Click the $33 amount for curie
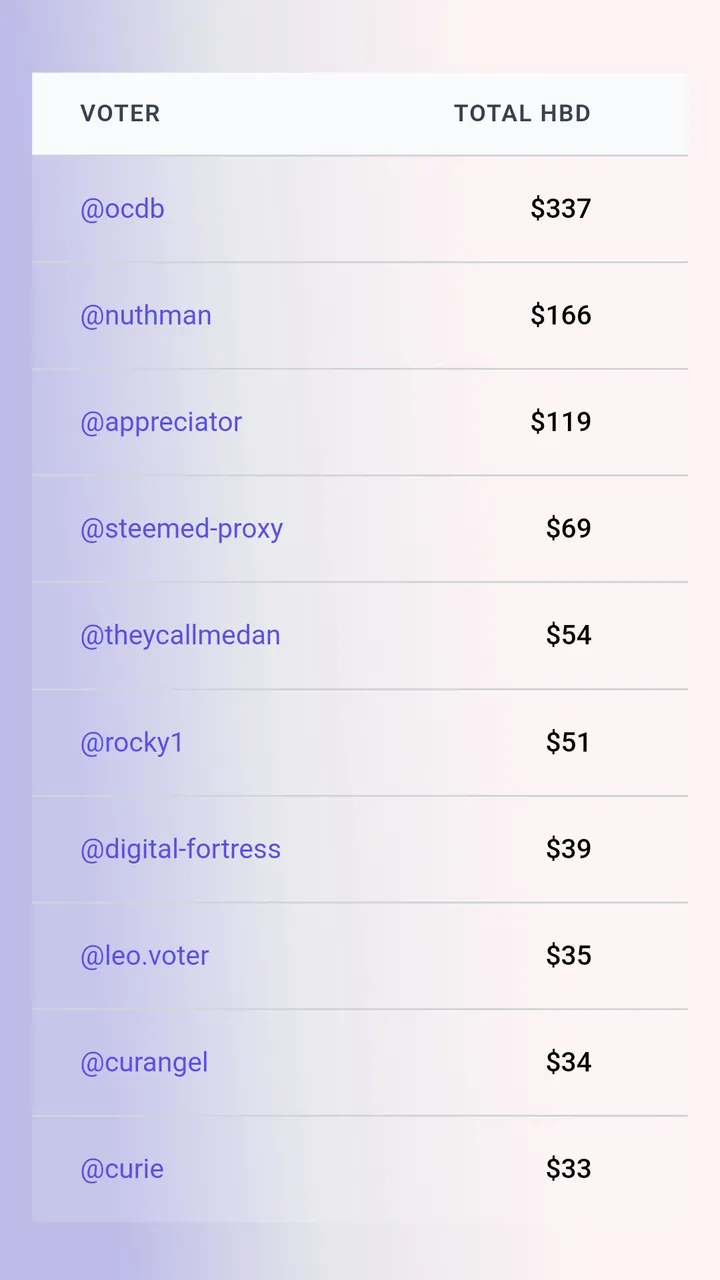720x1280 pixels. [569, 1169]
